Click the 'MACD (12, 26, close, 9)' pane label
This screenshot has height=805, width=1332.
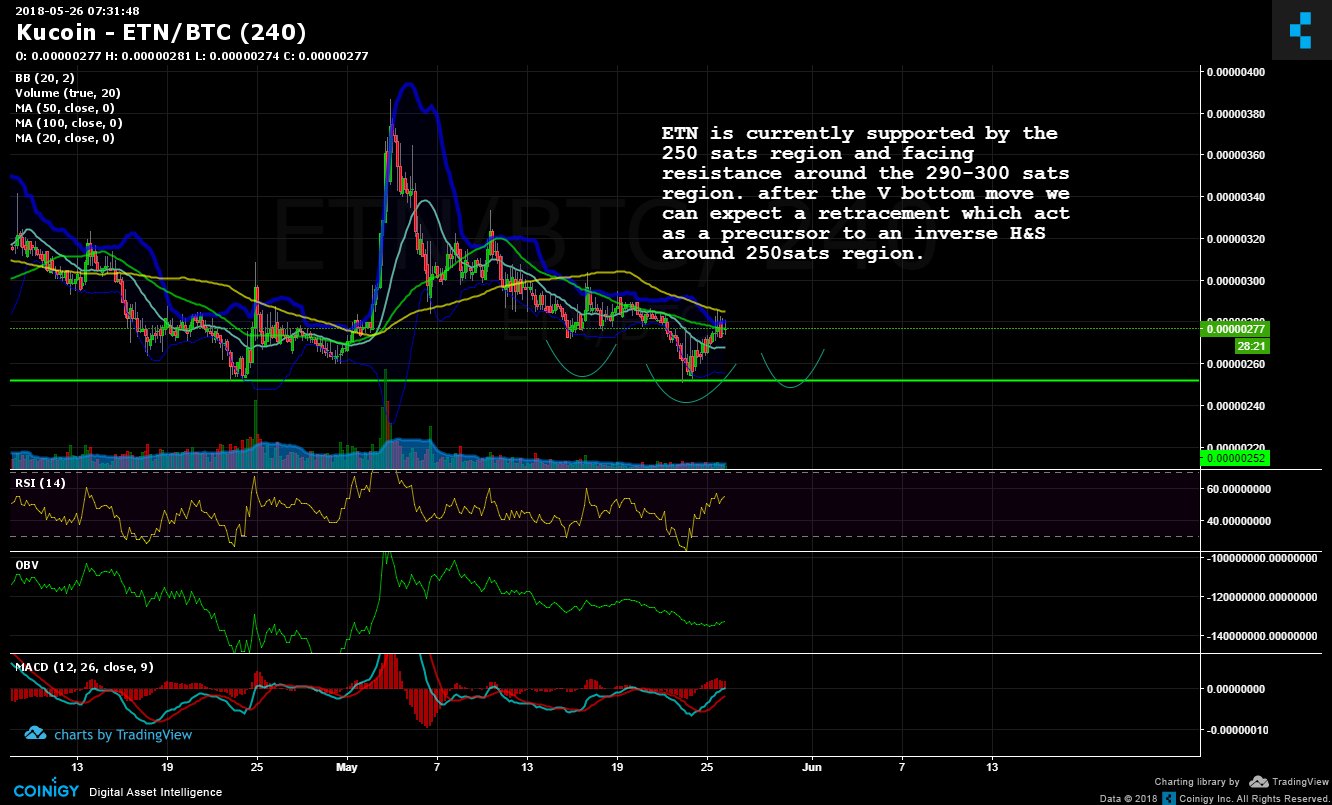click(x=84, y=667)
